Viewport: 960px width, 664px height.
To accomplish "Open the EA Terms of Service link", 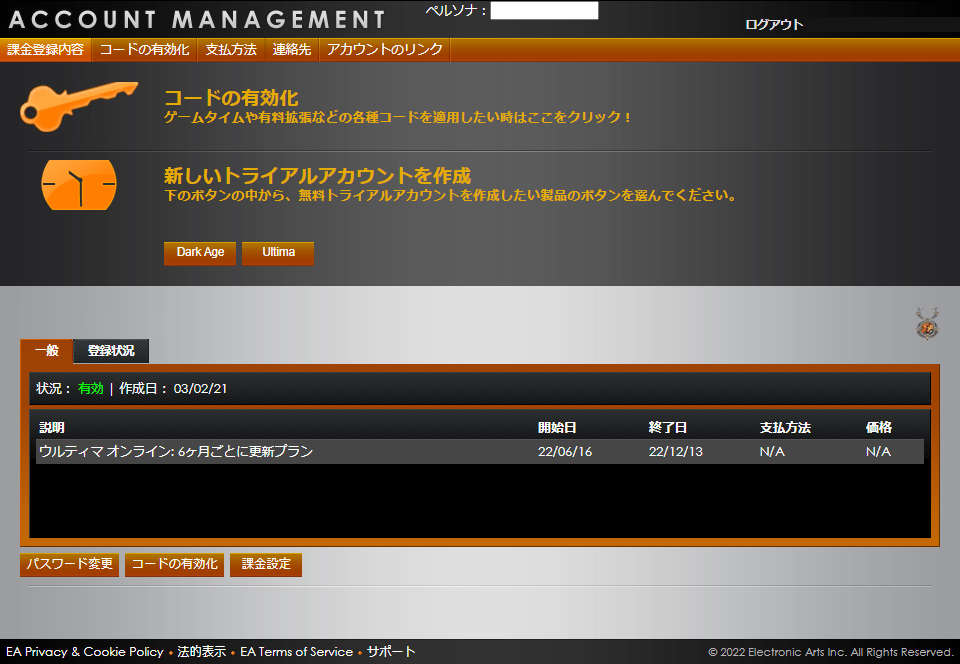I will tap(296, 652).
